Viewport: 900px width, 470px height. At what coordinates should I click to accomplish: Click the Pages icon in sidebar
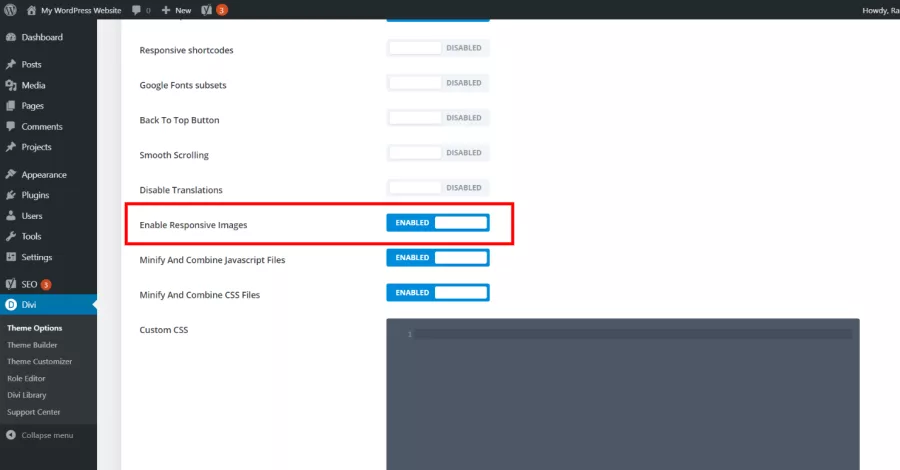coord(11,106)
